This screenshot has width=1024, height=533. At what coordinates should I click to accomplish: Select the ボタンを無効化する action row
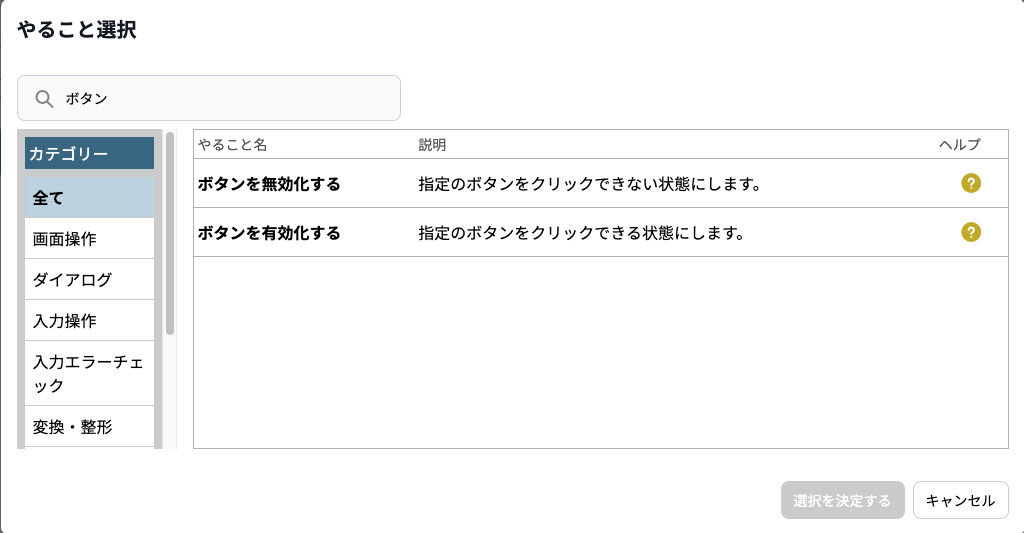[x=601, y=184]
